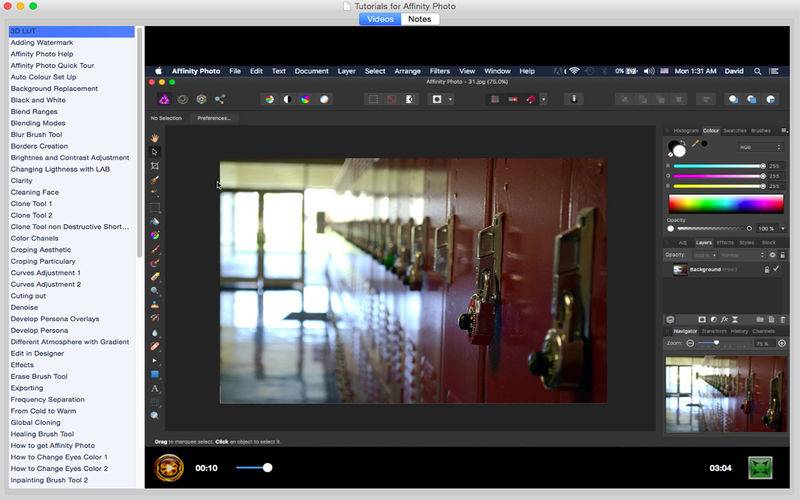Click the zoom in plus button

pyautogui.click(x=782, y=343)
